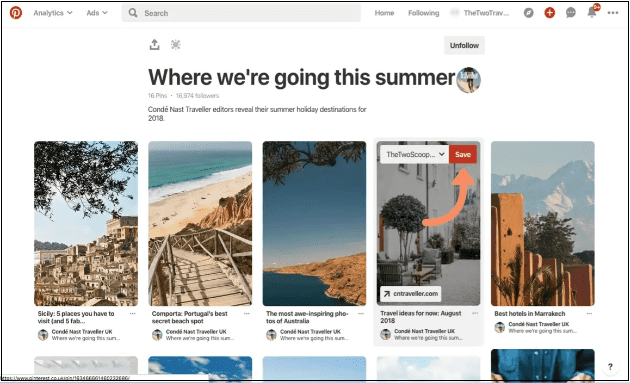Click the '16,974 followers' count
The width and height of the screenshot is (630, 383).
coord(197,96)
